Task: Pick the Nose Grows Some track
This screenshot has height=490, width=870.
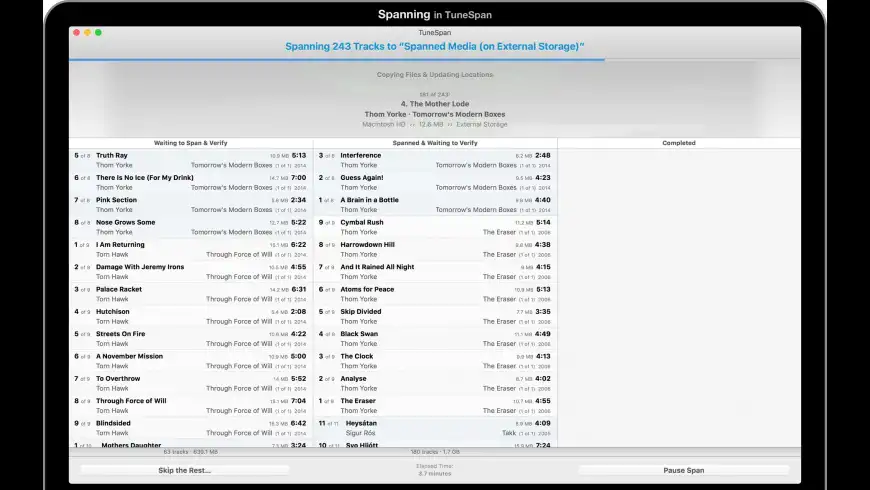Action: pos(190,226)
